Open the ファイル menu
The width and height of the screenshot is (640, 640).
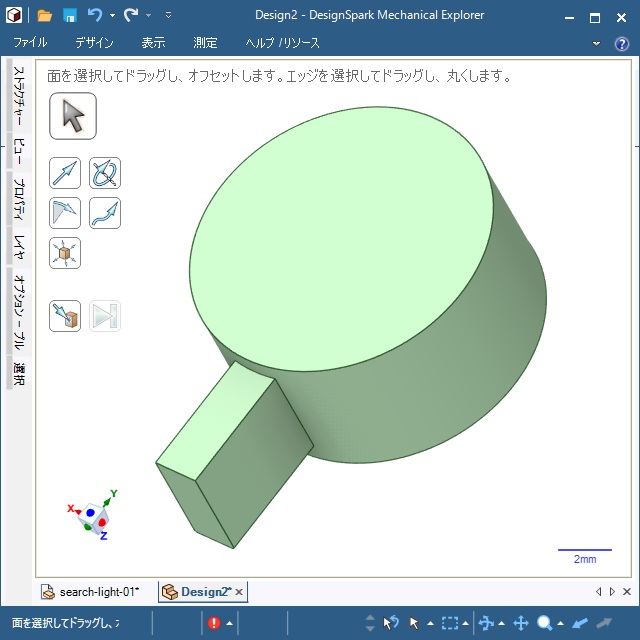(31, 43)
